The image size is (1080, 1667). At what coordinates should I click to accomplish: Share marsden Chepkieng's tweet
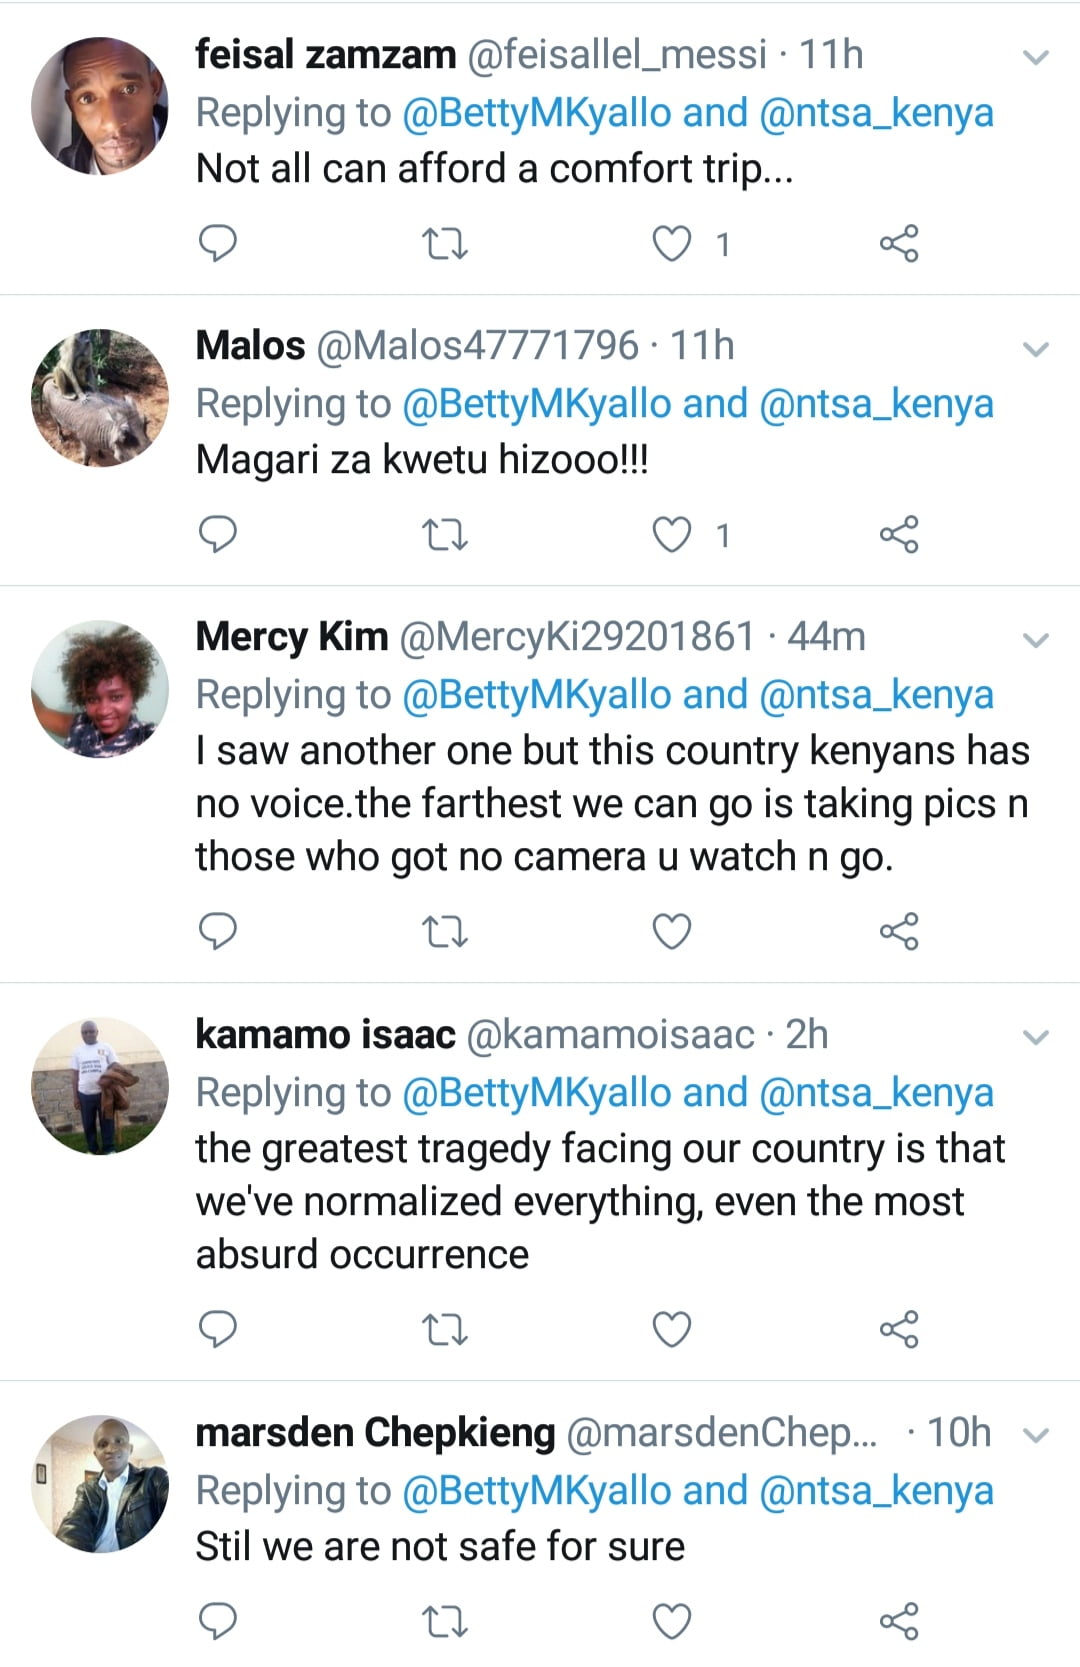898,1621
